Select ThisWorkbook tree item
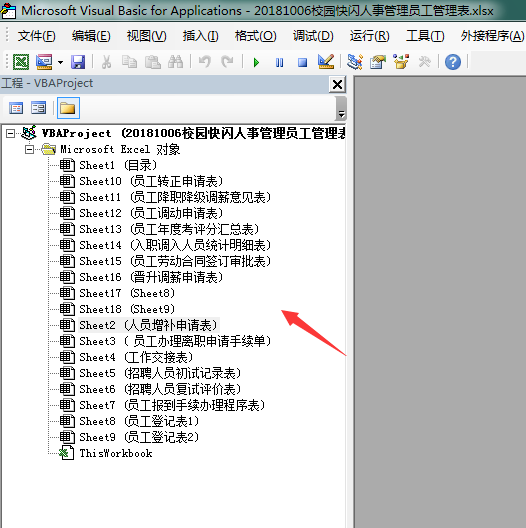Image resolution: width=526 pixels, height=528 pixels. [116, 453]
